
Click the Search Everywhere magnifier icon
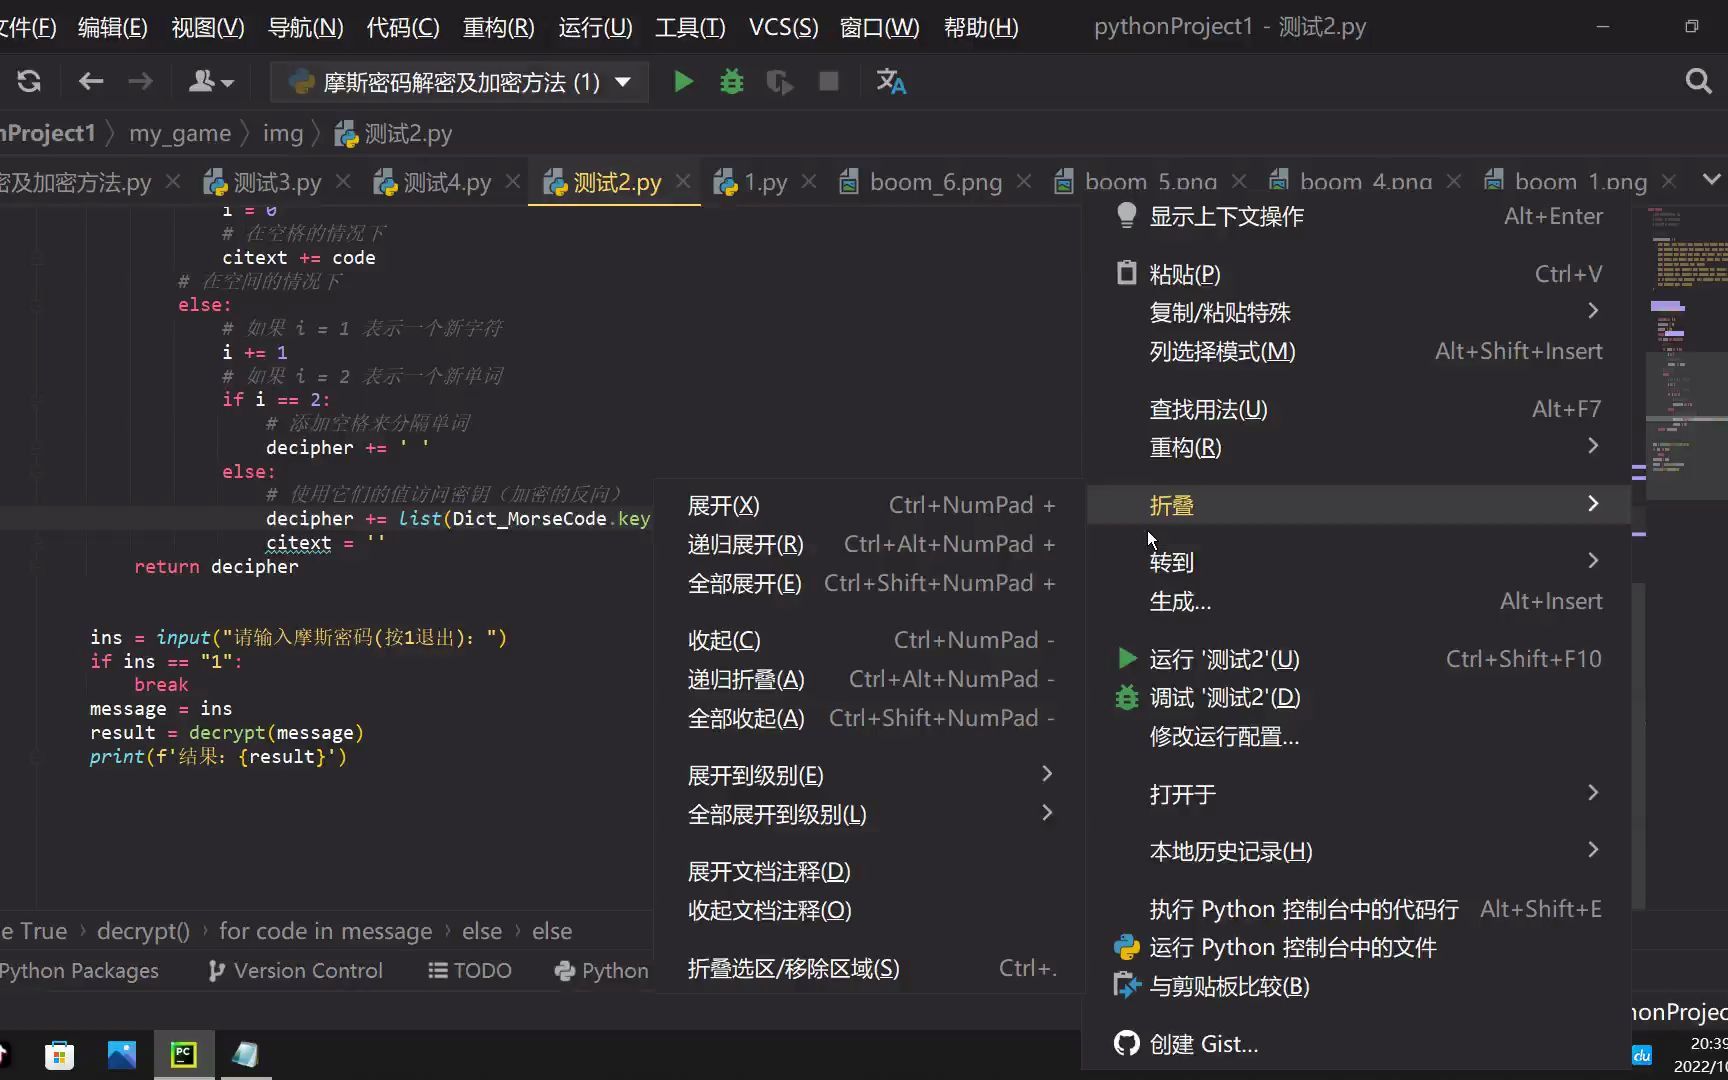1698,82
